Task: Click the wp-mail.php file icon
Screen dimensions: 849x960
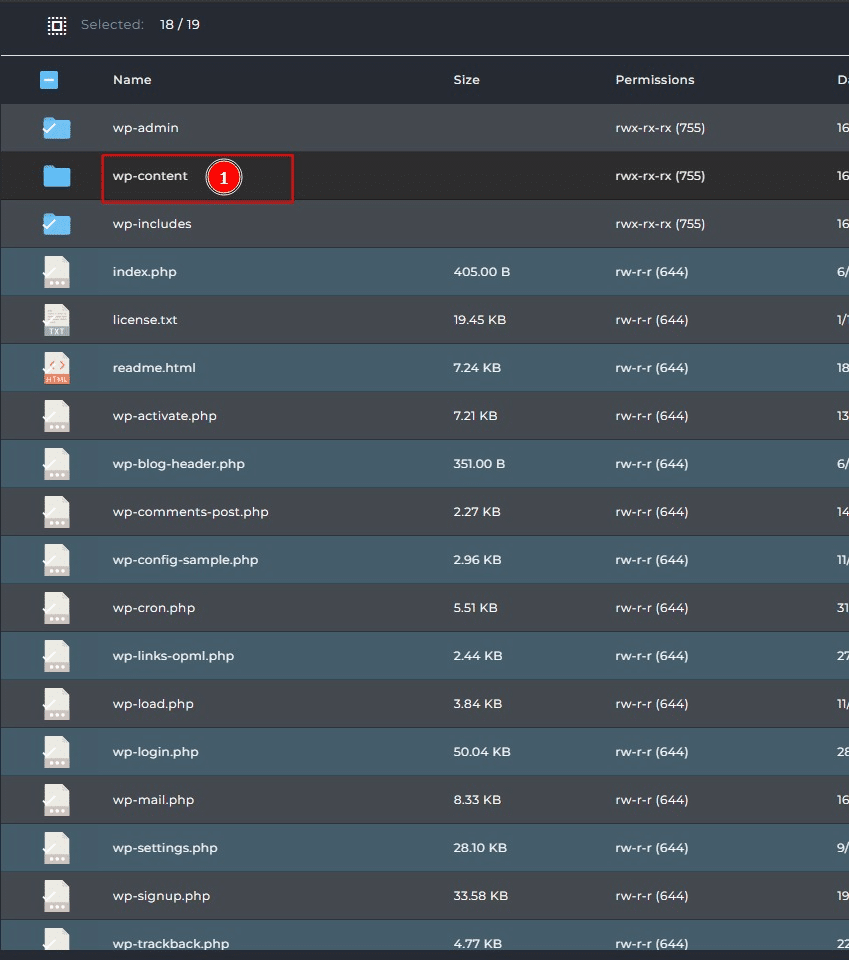Action: point(57,800)
